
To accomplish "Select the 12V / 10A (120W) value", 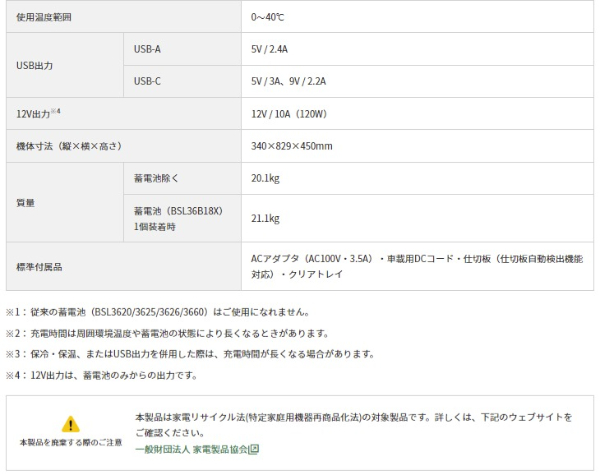I will 289,114.
